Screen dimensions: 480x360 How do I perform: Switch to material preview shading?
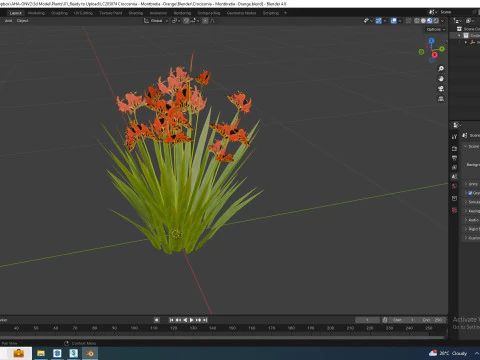coord(430,21)
